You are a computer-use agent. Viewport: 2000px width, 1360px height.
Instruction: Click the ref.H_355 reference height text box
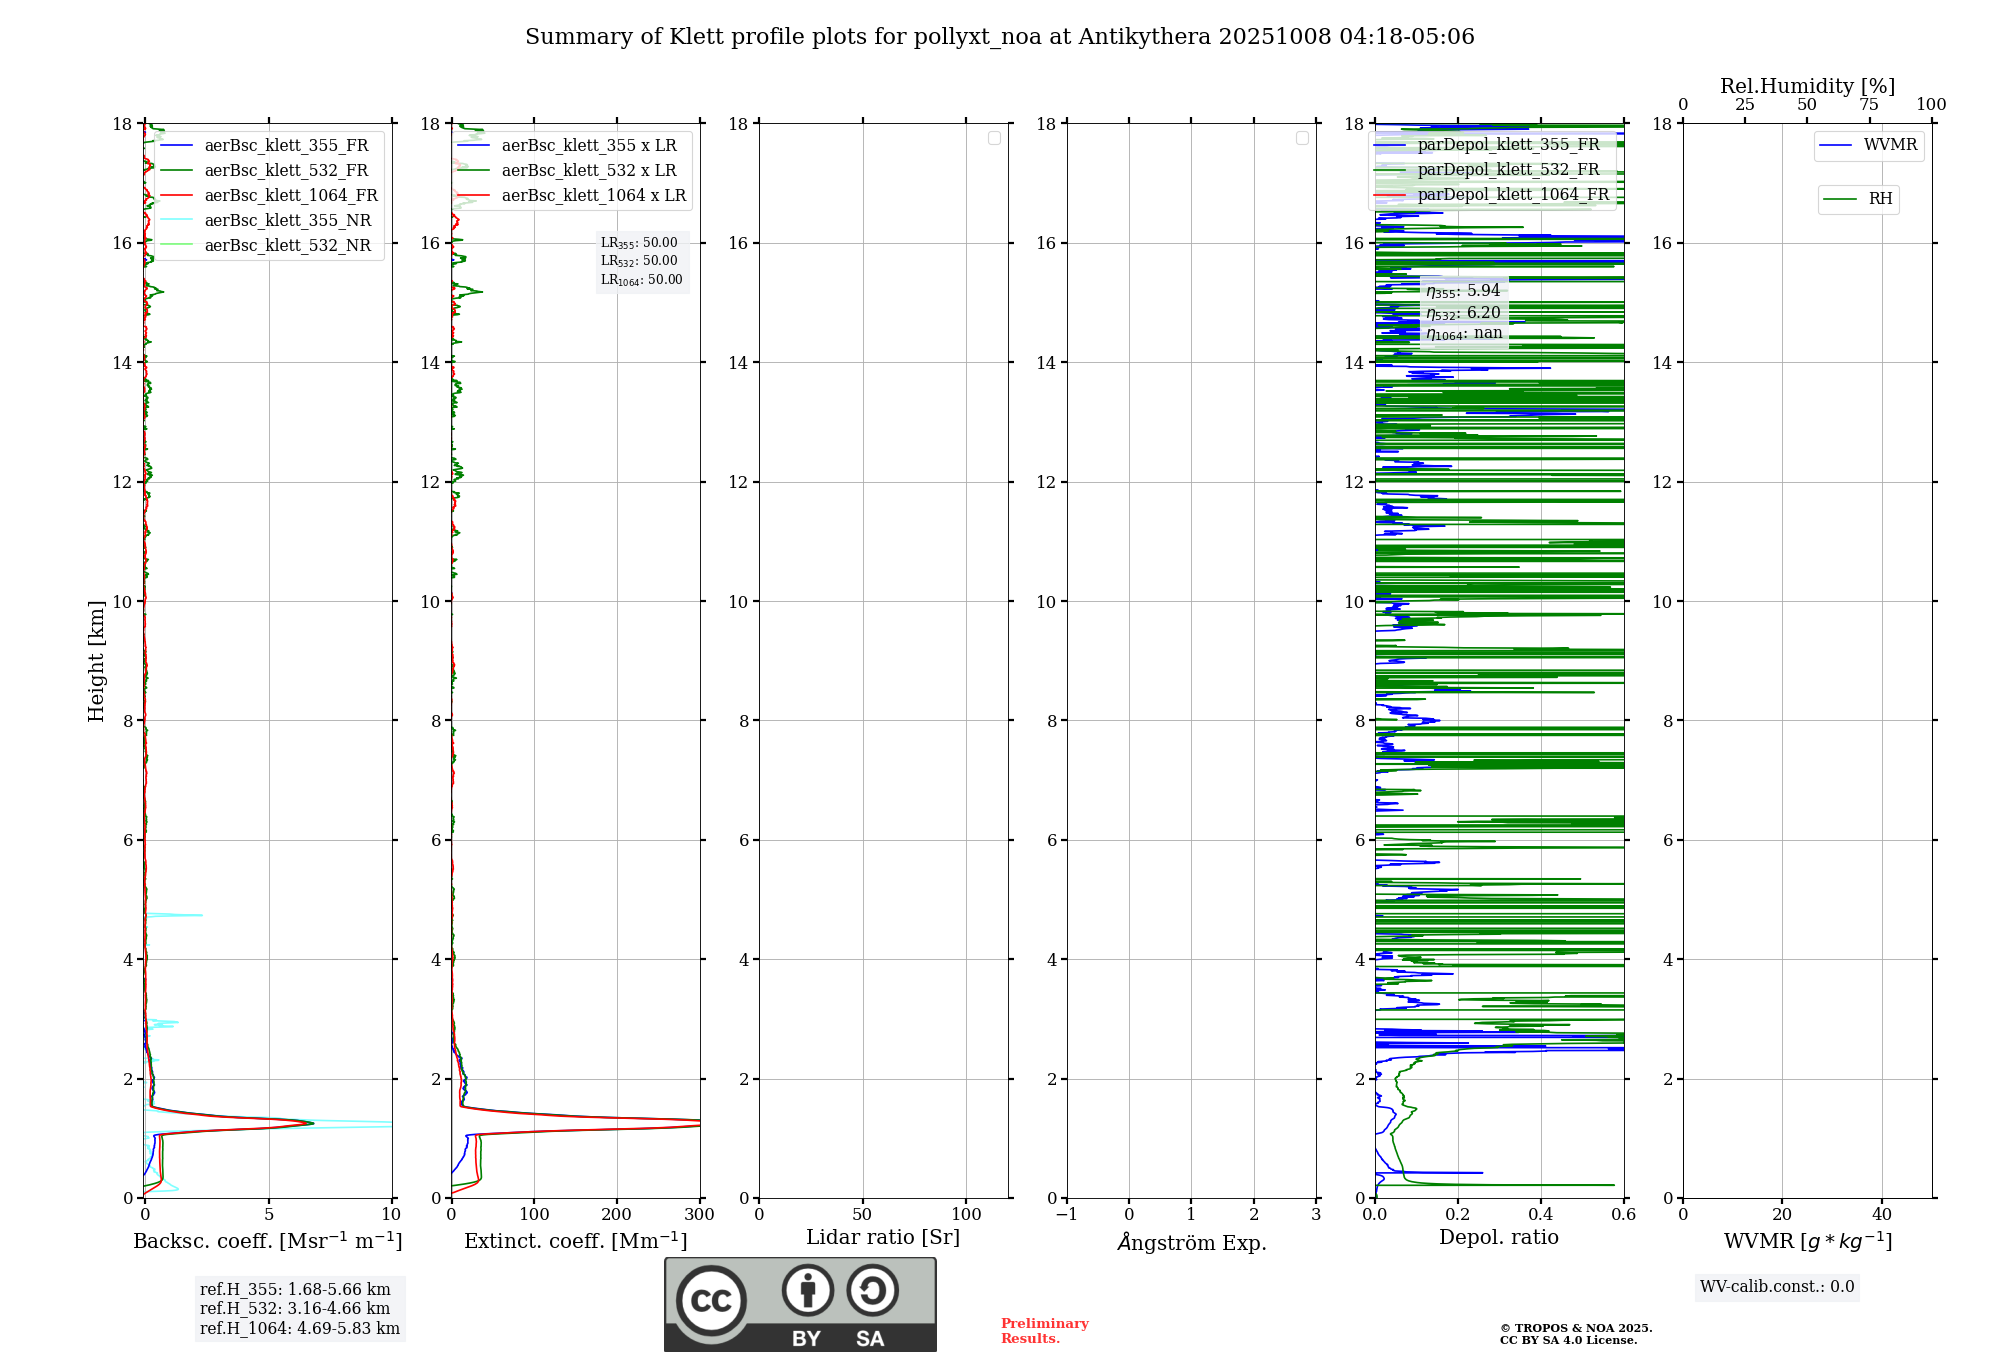pyautogui.click(x=299, y=1309)
